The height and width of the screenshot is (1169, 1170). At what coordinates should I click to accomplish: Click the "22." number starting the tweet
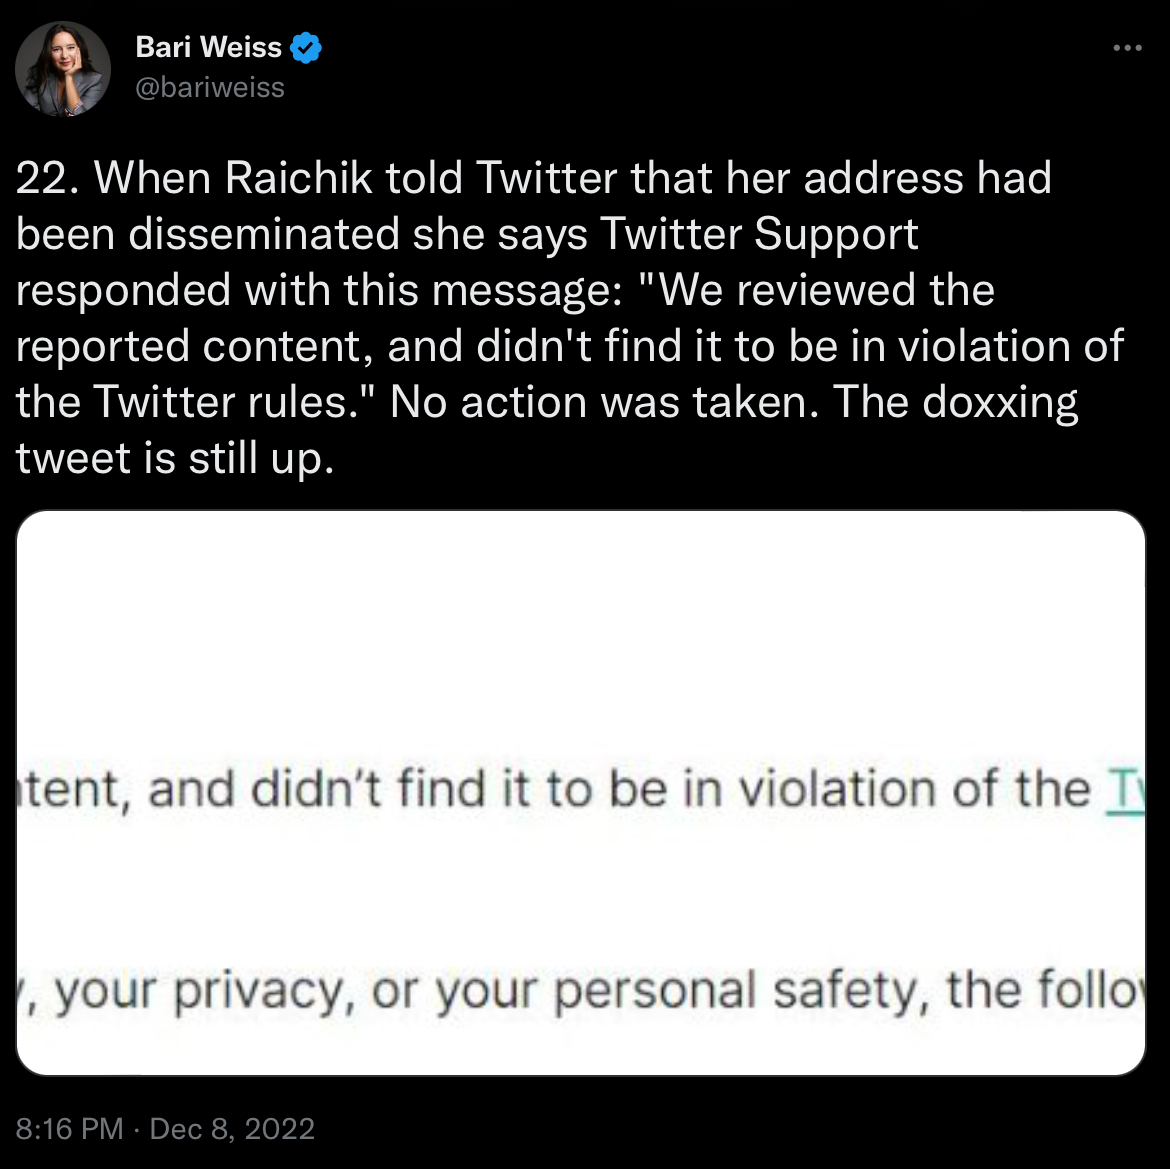48,179
